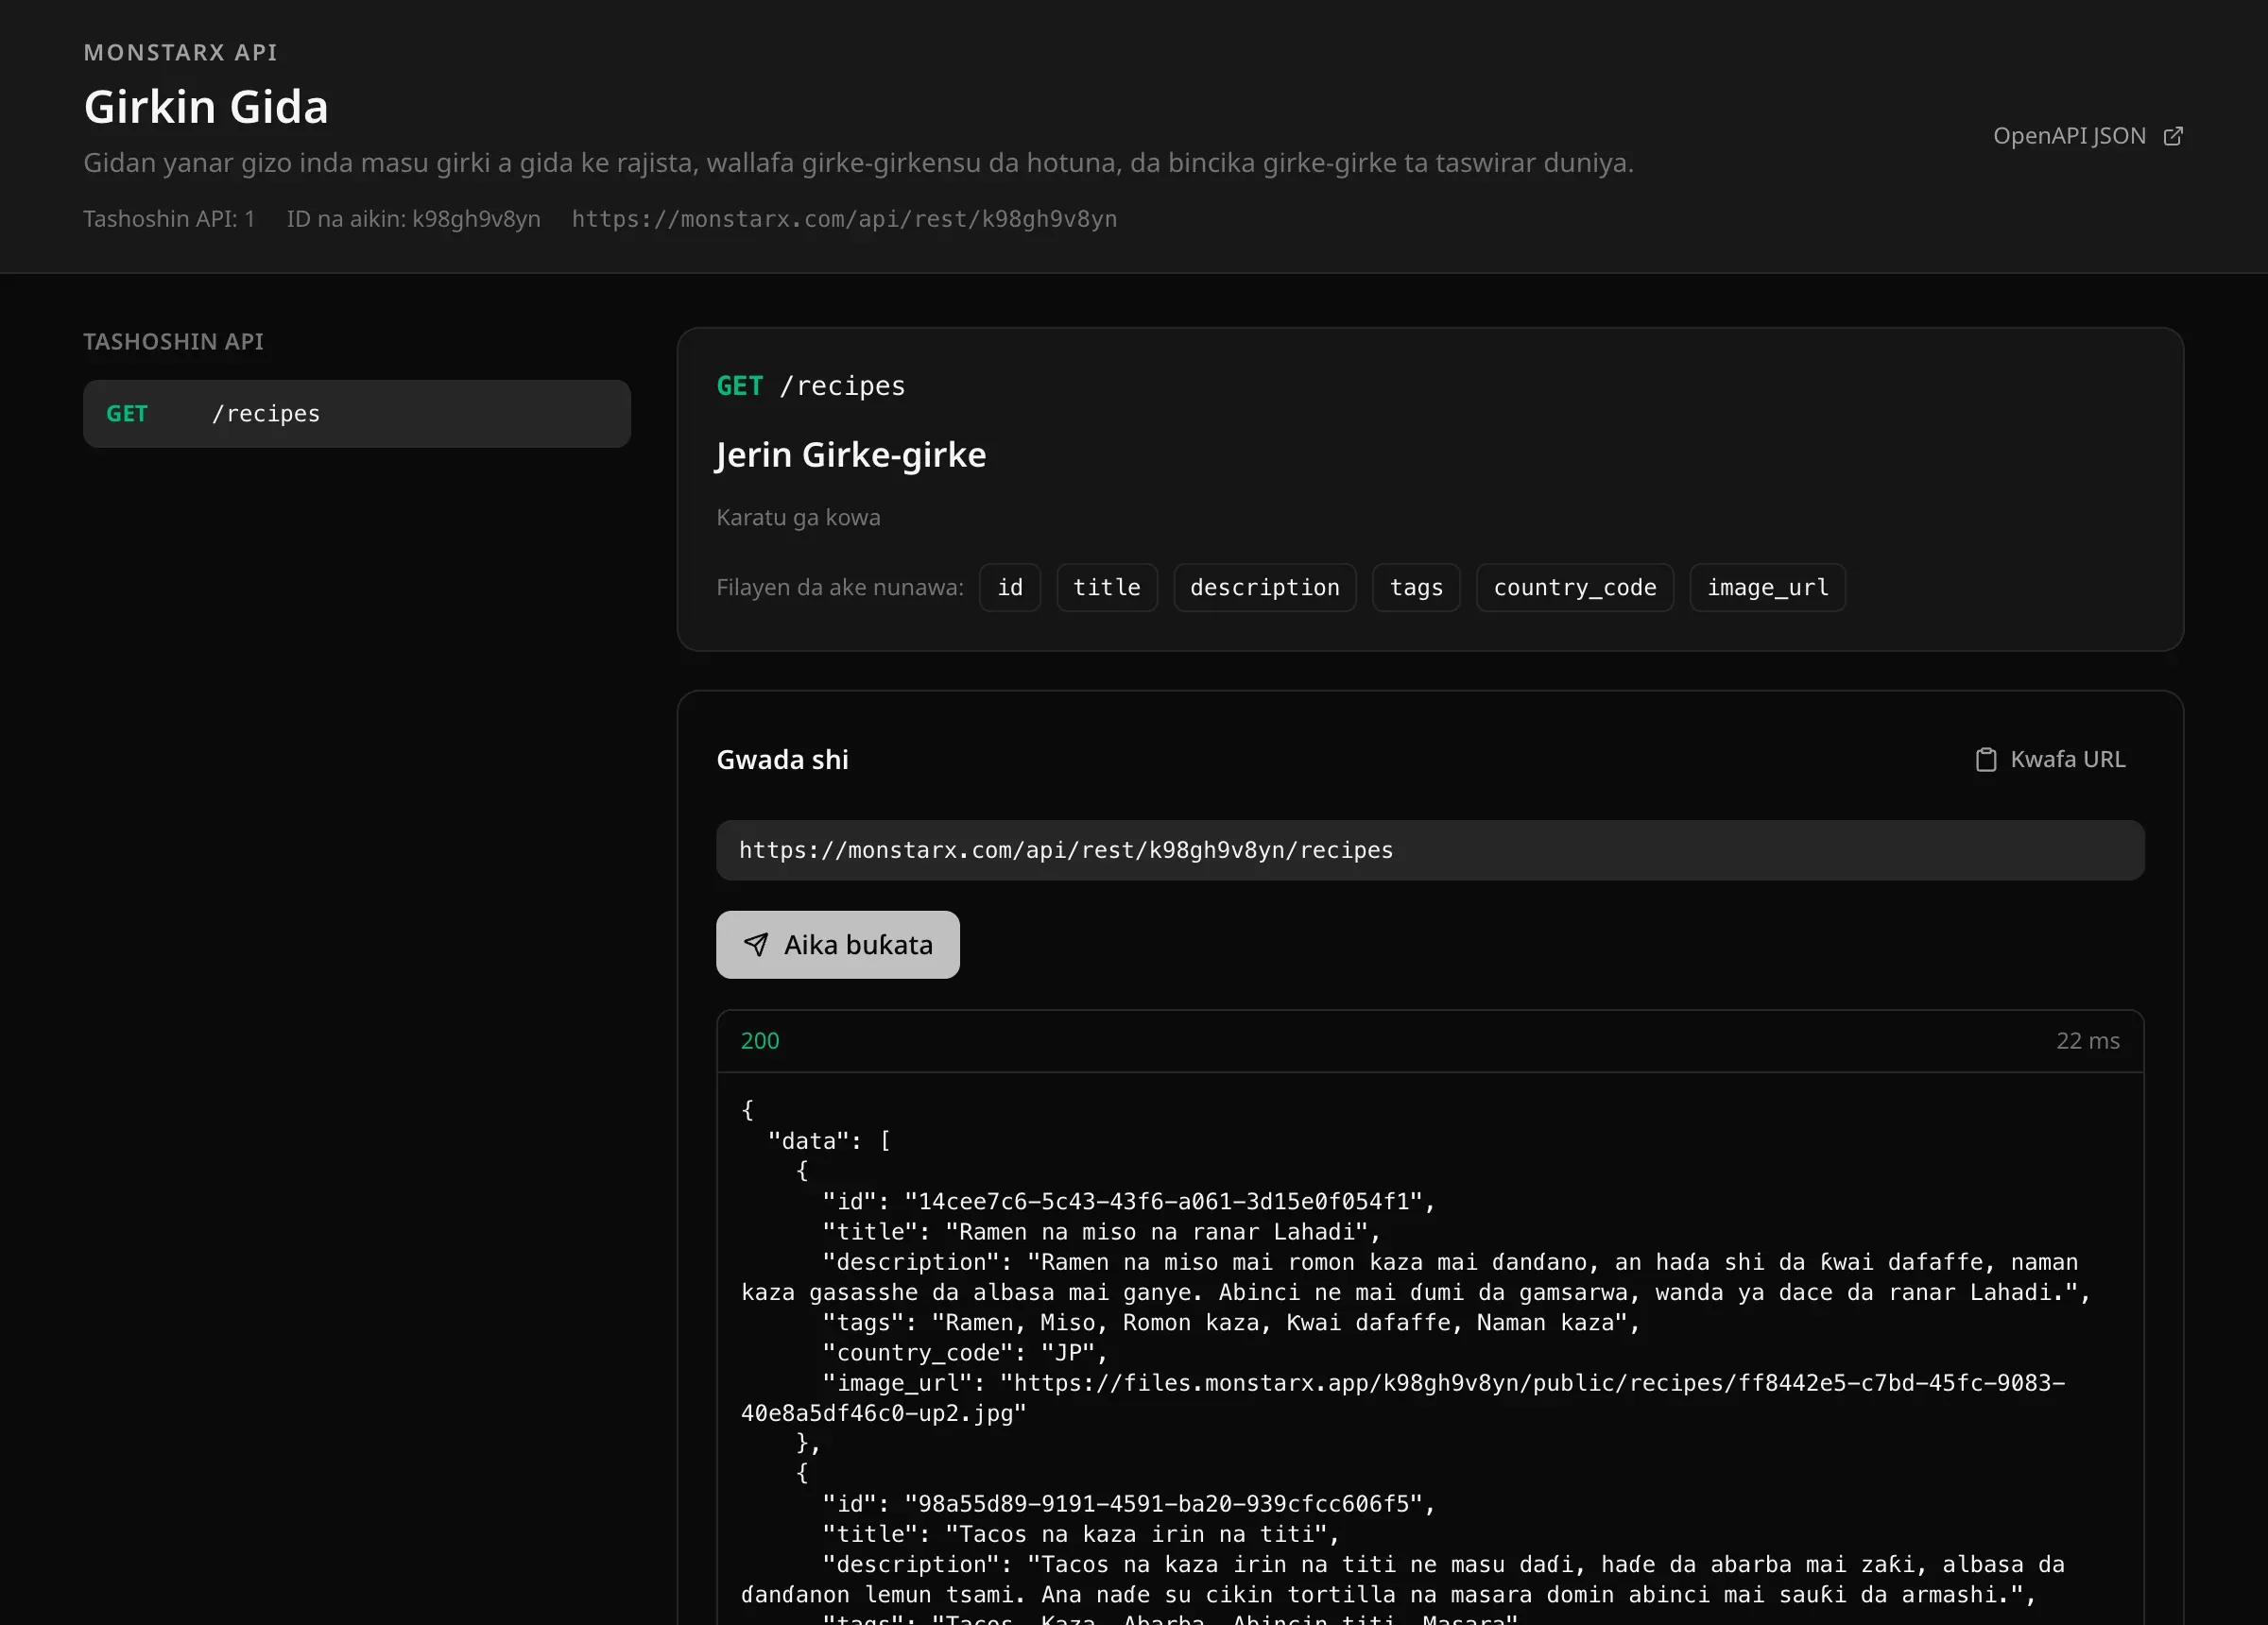The height and width of the screenshot is (1625, 2268).
Task: Click the Ramen na miso title line in response
Action: pos(1101,1232)
